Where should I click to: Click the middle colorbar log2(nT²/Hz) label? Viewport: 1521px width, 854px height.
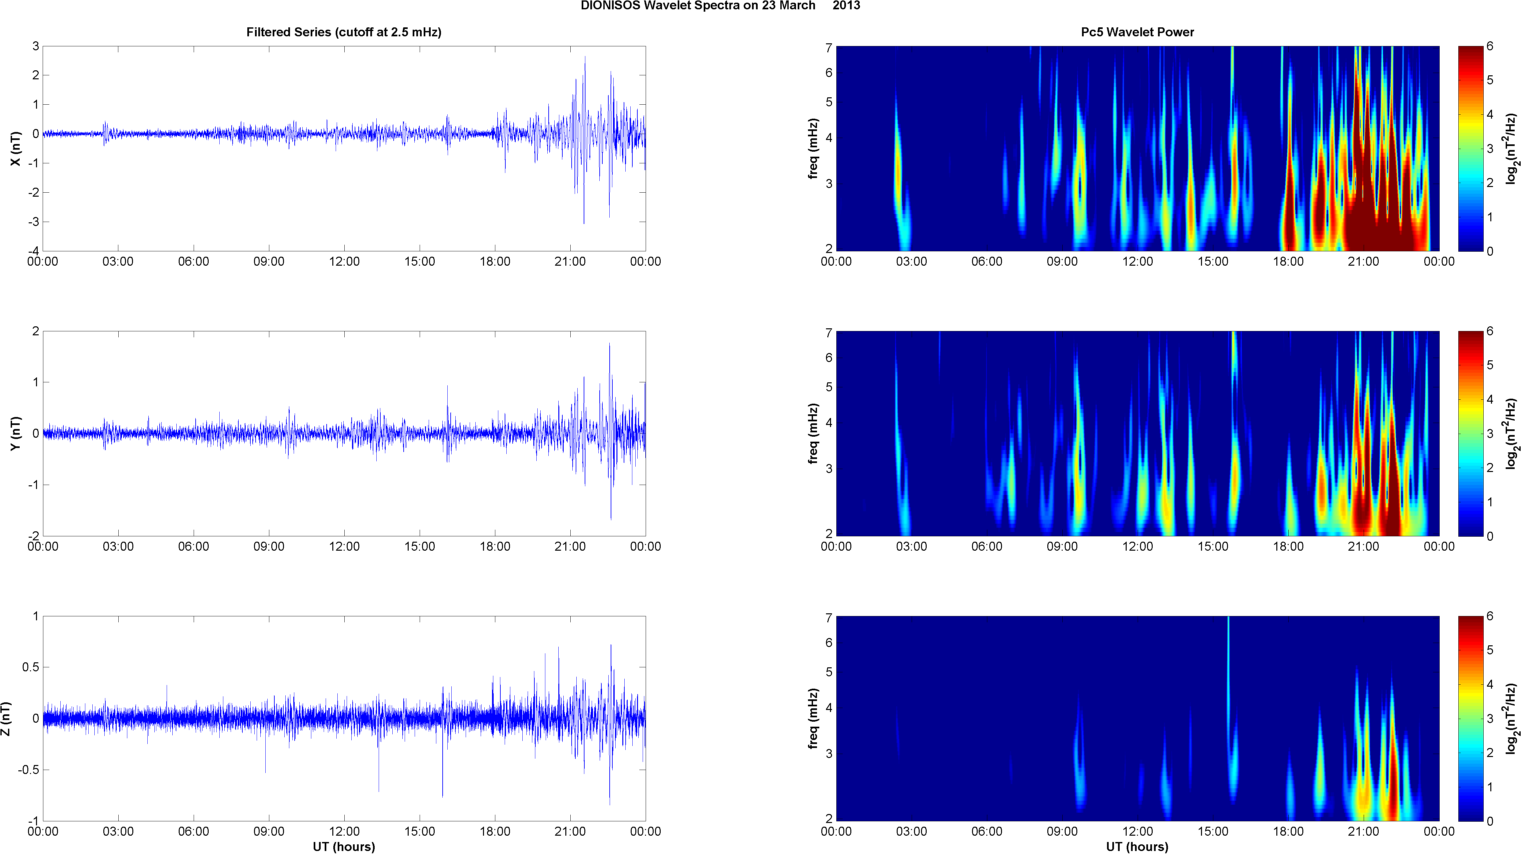click(1512, 433)
